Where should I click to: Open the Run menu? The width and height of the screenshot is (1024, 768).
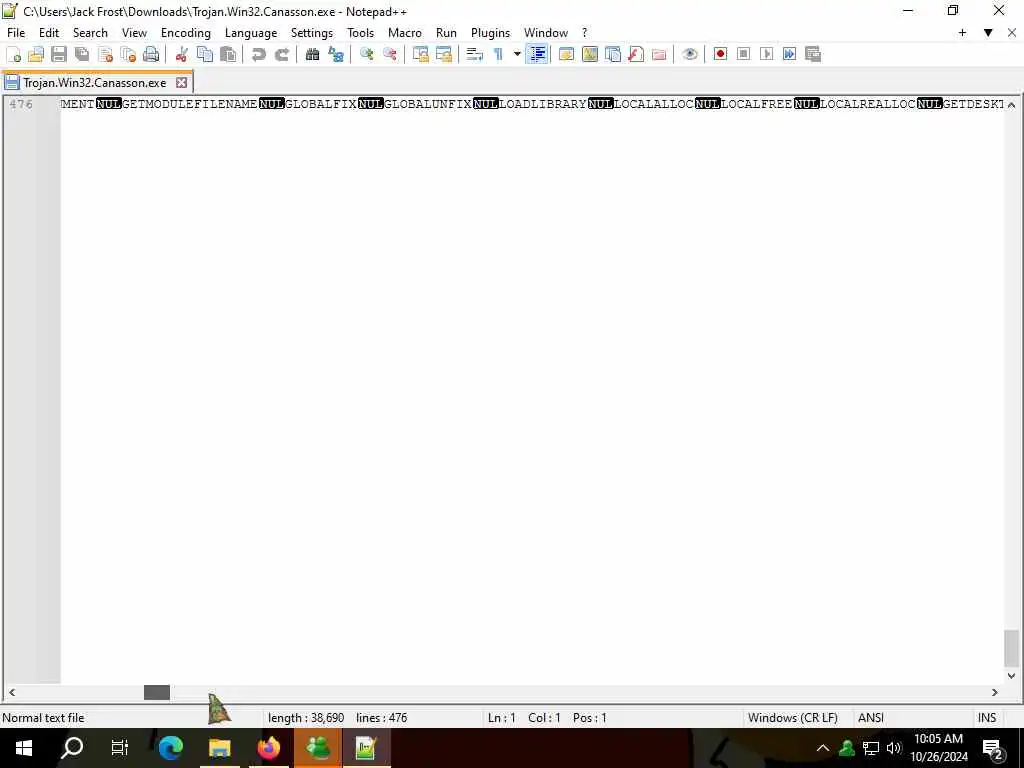point(446,33)
